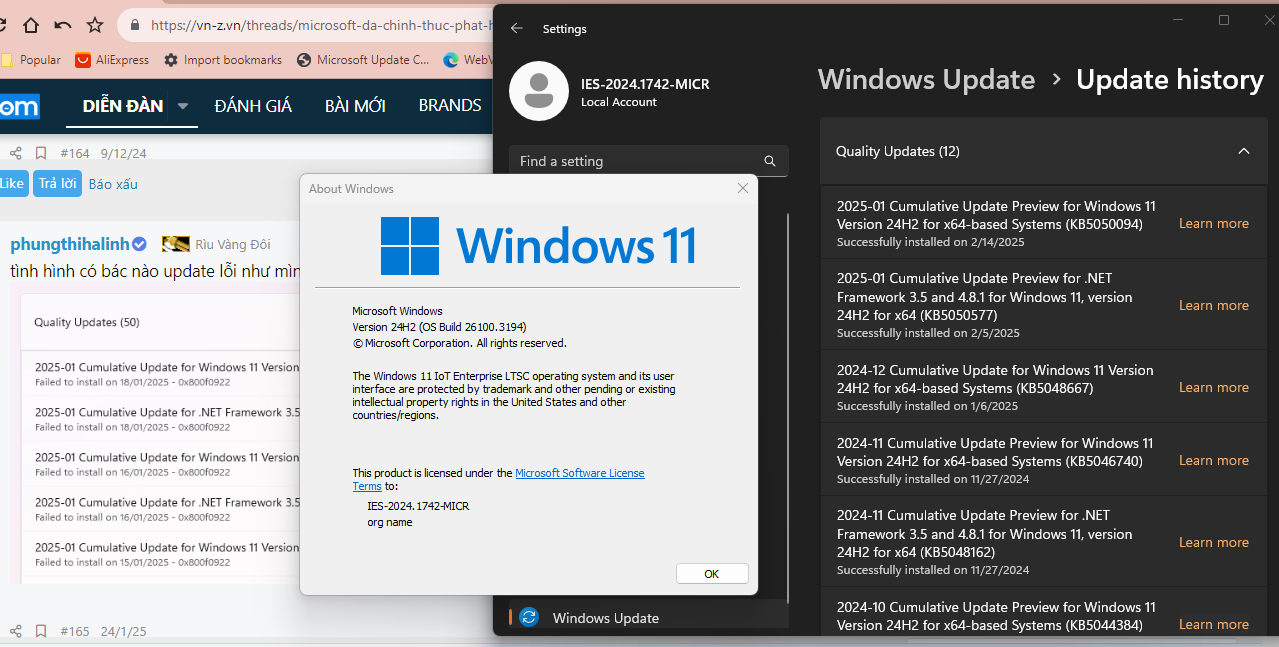This screenshot has width=1279, height=647.
Task: Click Version 24H2 (OS Build 26100.3194) text
Action: [439, 327]
